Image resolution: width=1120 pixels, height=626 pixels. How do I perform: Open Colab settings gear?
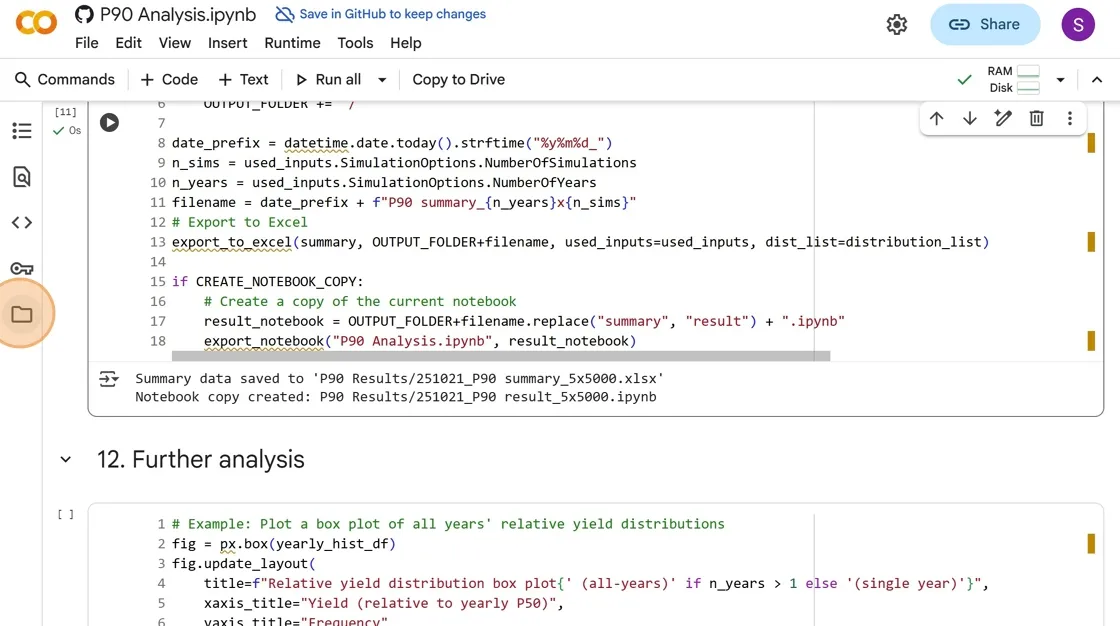tap(897, 25)
